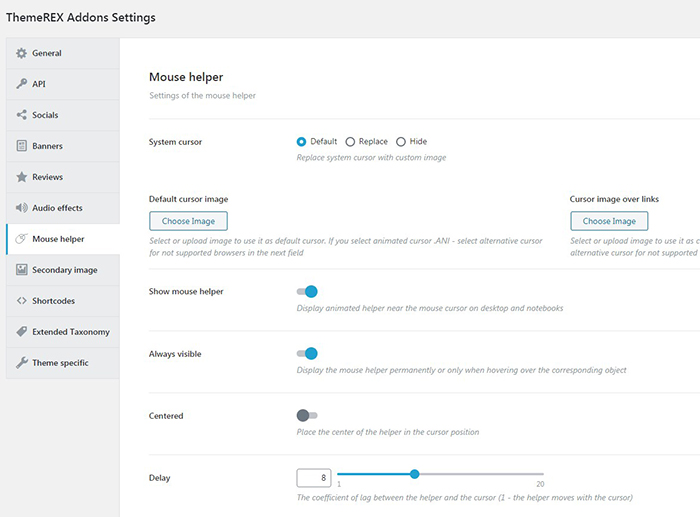The image size is (700, 517).
Task: Click the Reviews star icon
Action: click(21, 177)
